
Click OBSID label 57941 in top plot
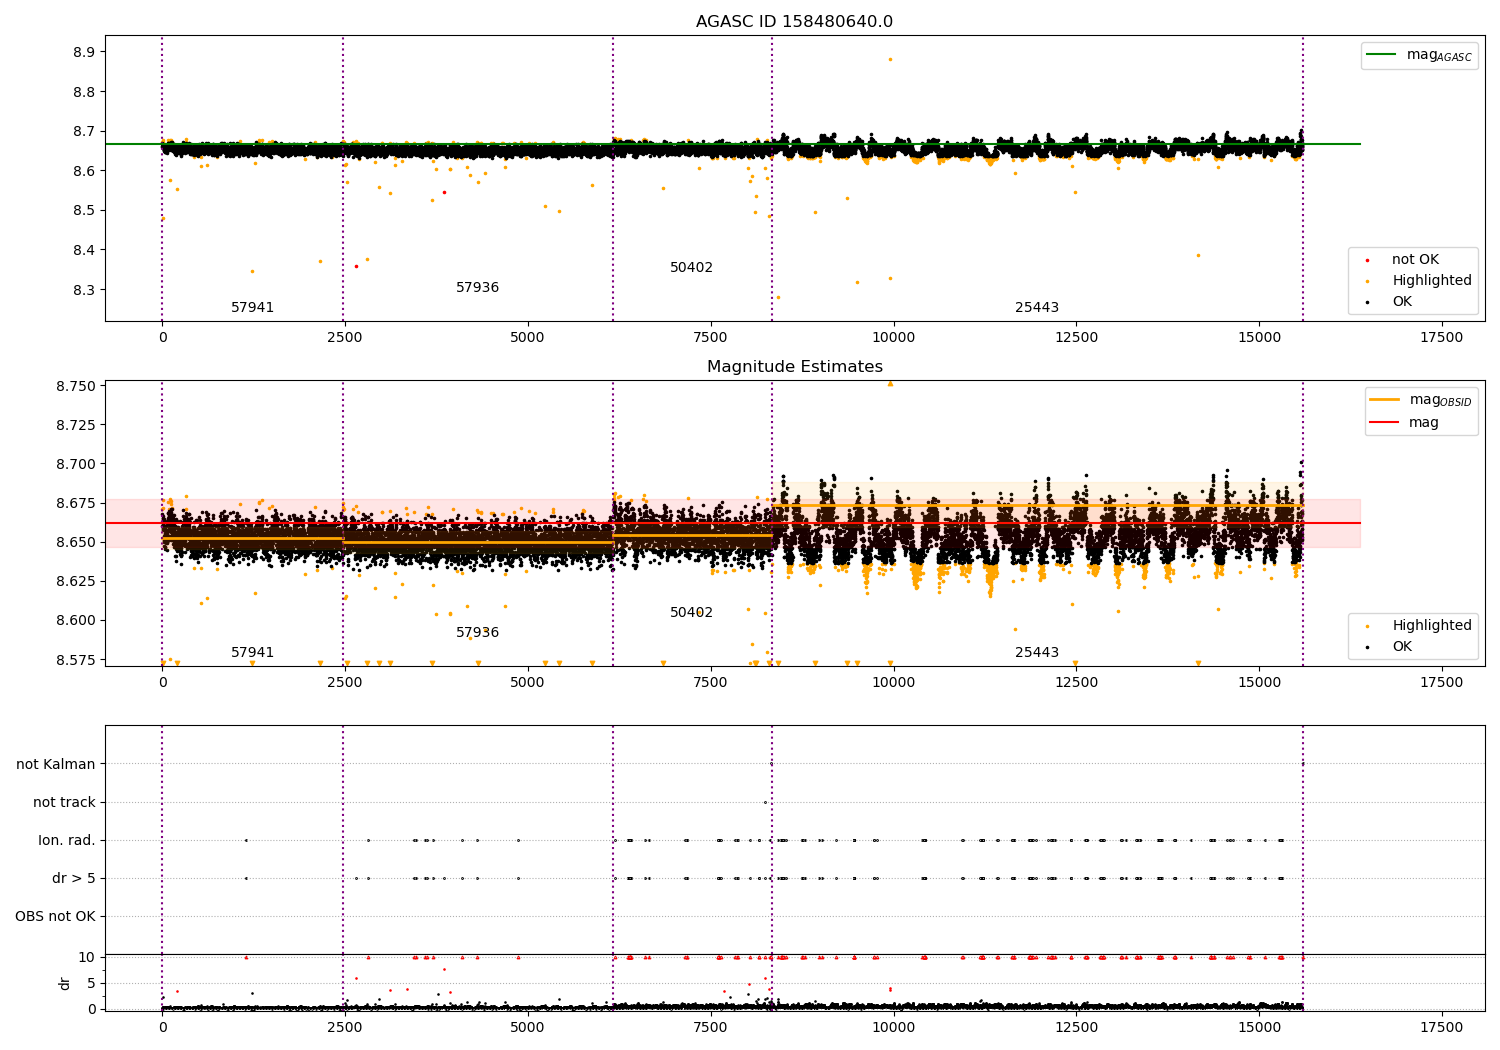click(252, 308)
